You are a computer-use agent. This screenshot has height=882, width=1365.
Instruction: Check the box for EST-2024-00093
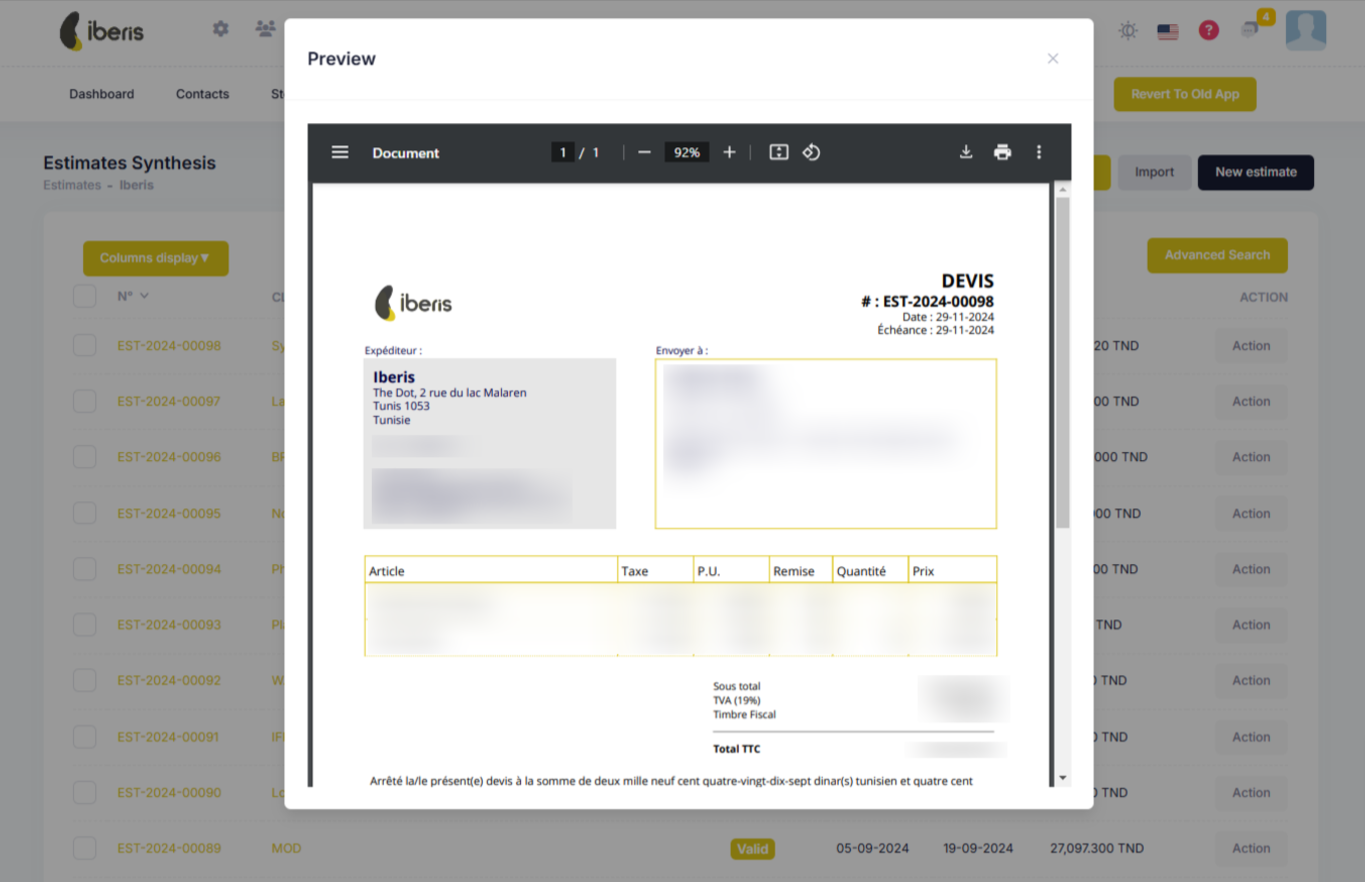click(x=85, y=625)
